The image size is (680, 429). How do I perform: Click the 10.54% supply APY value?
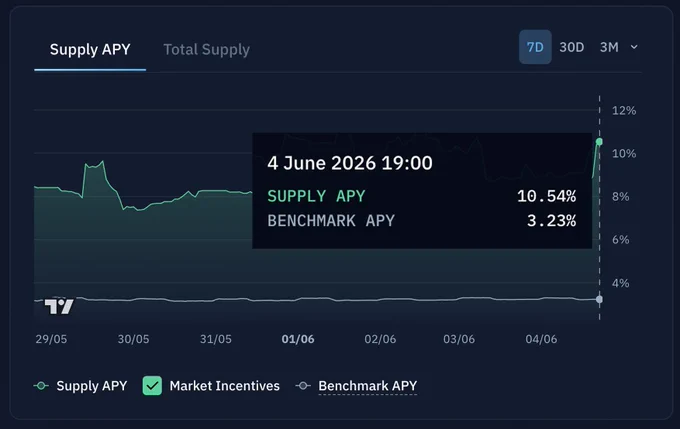coord(546,196)
